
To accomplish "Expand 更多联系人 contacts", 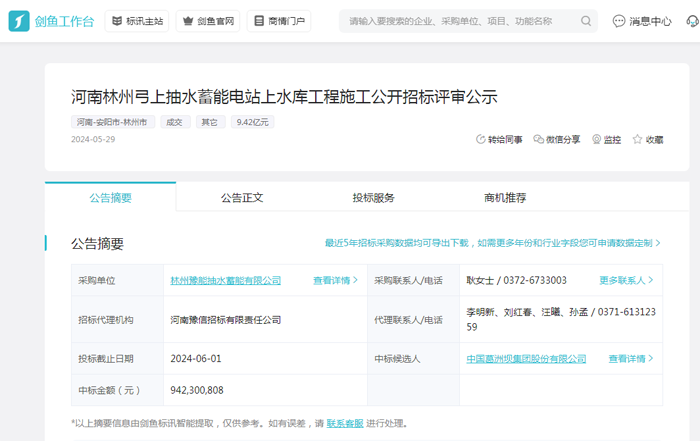I will pyautogui.click(x=627, y=281).
